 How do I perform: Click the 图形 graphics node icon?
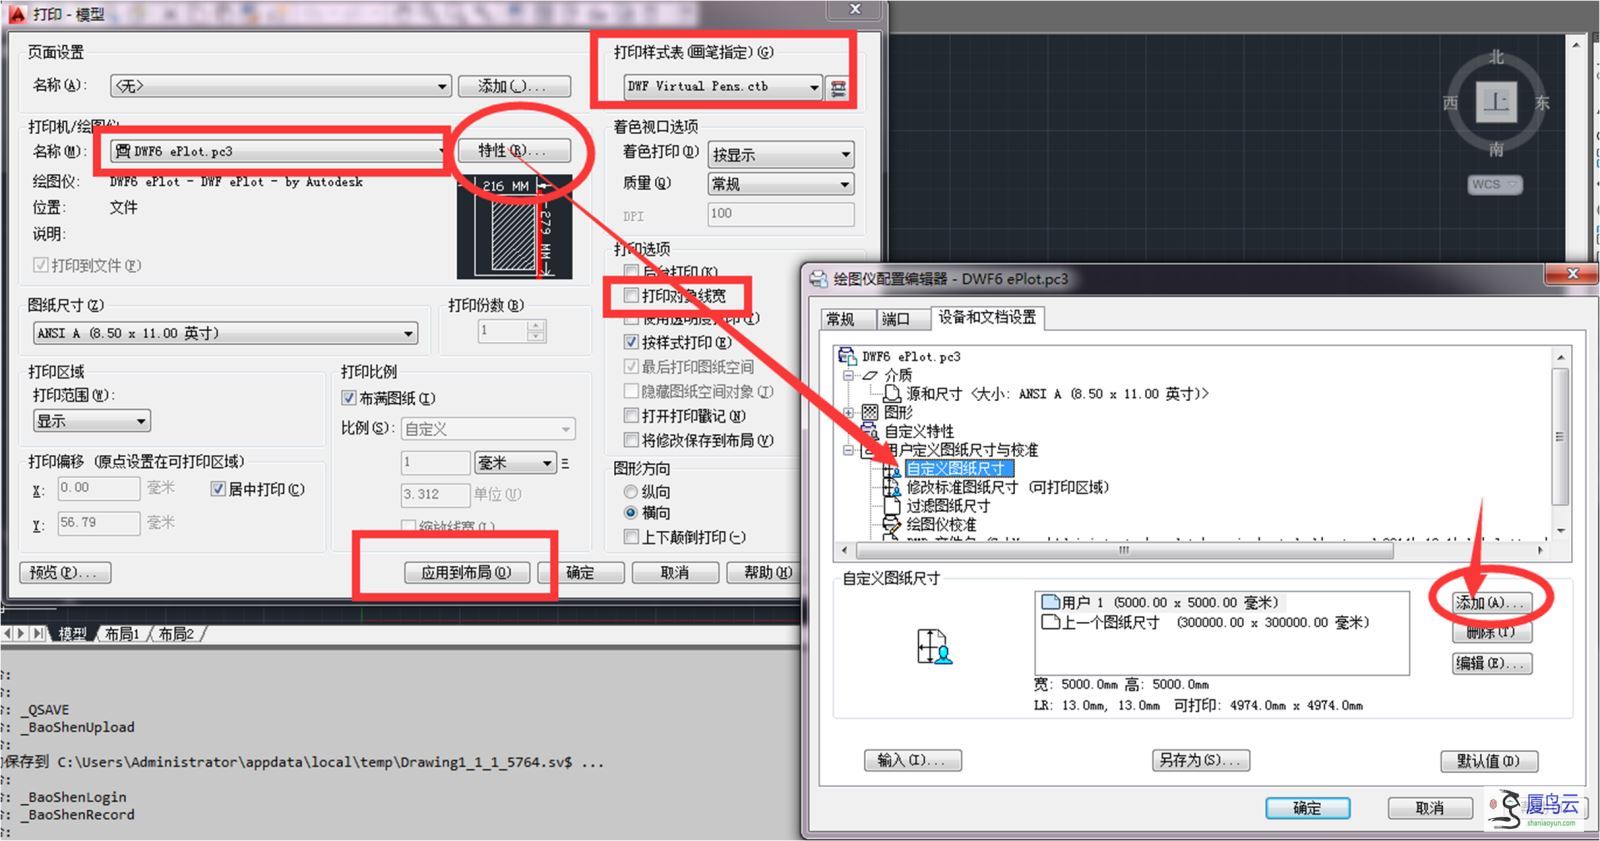(x=870, y=412)
